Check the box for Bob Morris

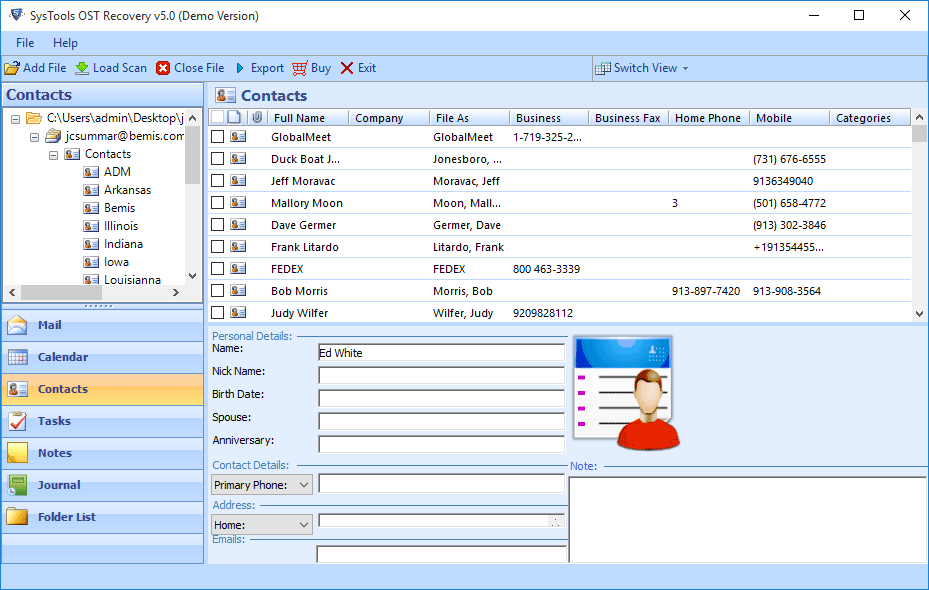point(217,291)
